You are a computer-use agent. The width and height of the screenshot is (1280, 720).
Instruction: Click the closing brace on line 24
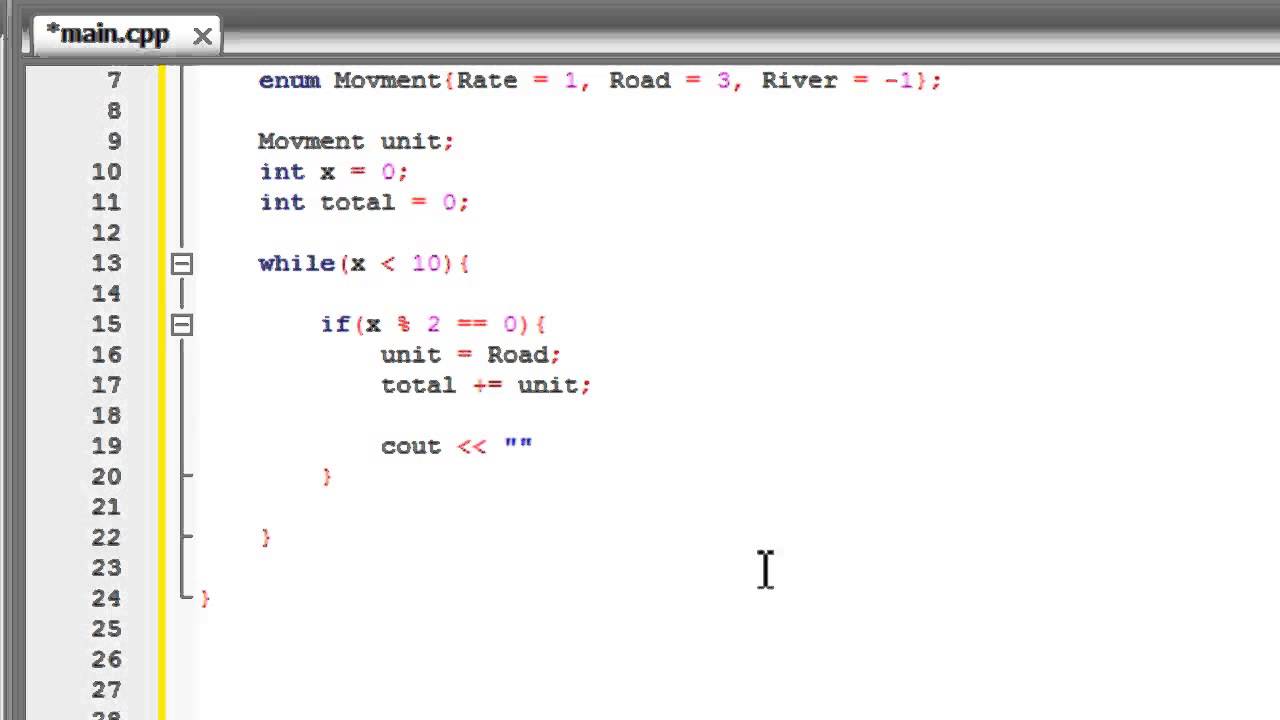point(205,599)
